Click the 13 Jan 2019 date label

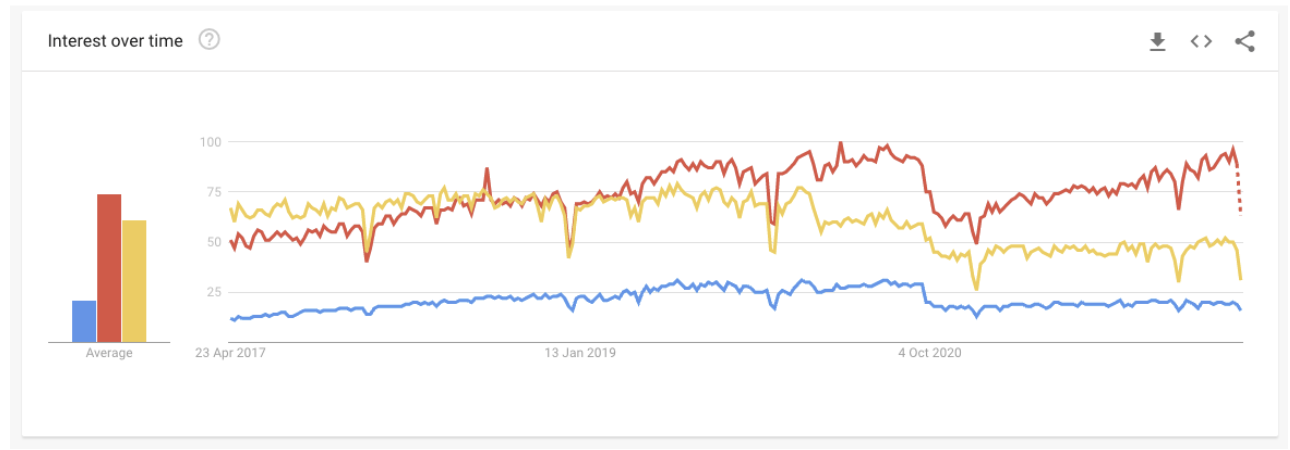click(x=580, y=353)
